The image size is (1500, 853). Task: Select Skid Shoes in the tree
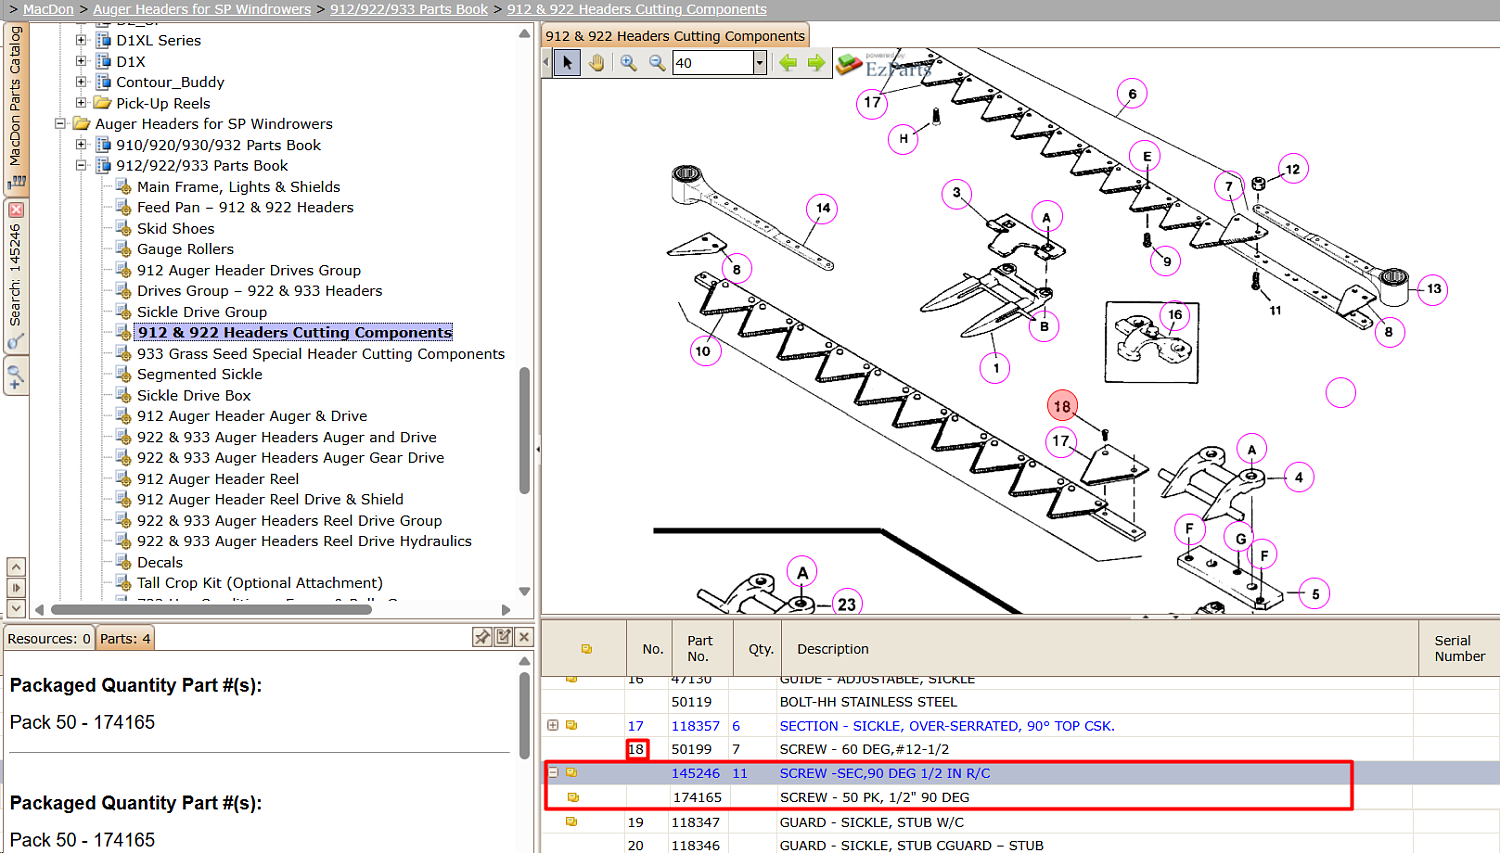pyautogui.click(x=175, y=229)
